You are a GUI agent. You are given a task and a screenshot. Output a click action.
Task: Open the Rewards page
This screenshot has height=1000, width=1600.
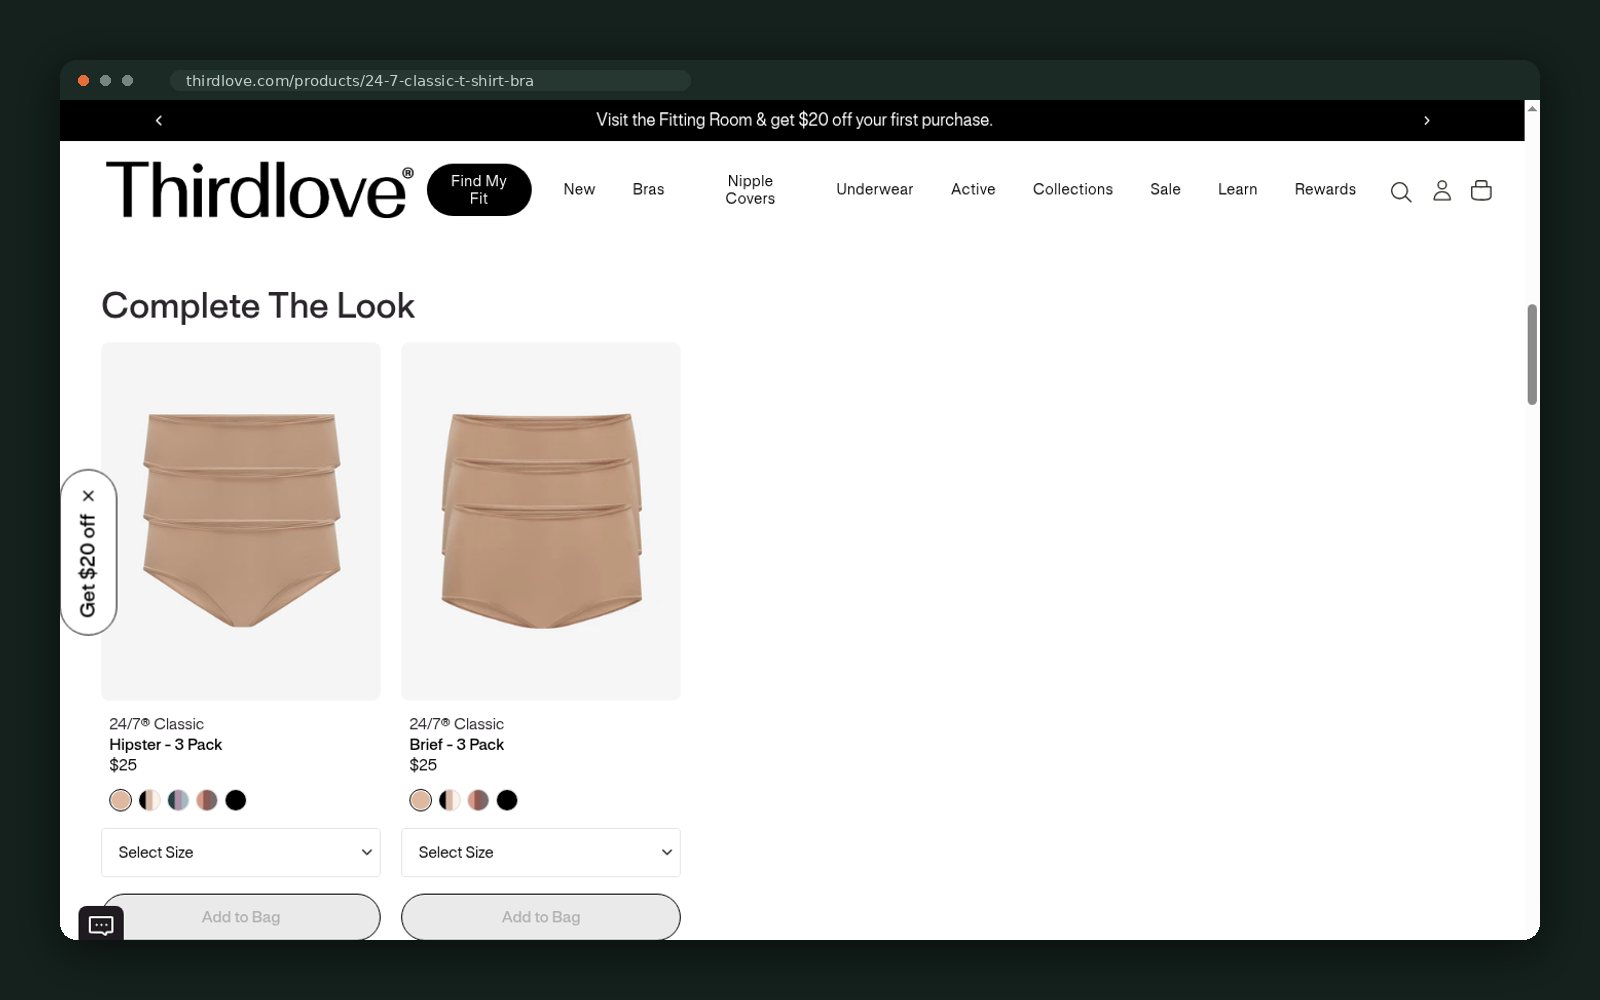click(1325, 189)
